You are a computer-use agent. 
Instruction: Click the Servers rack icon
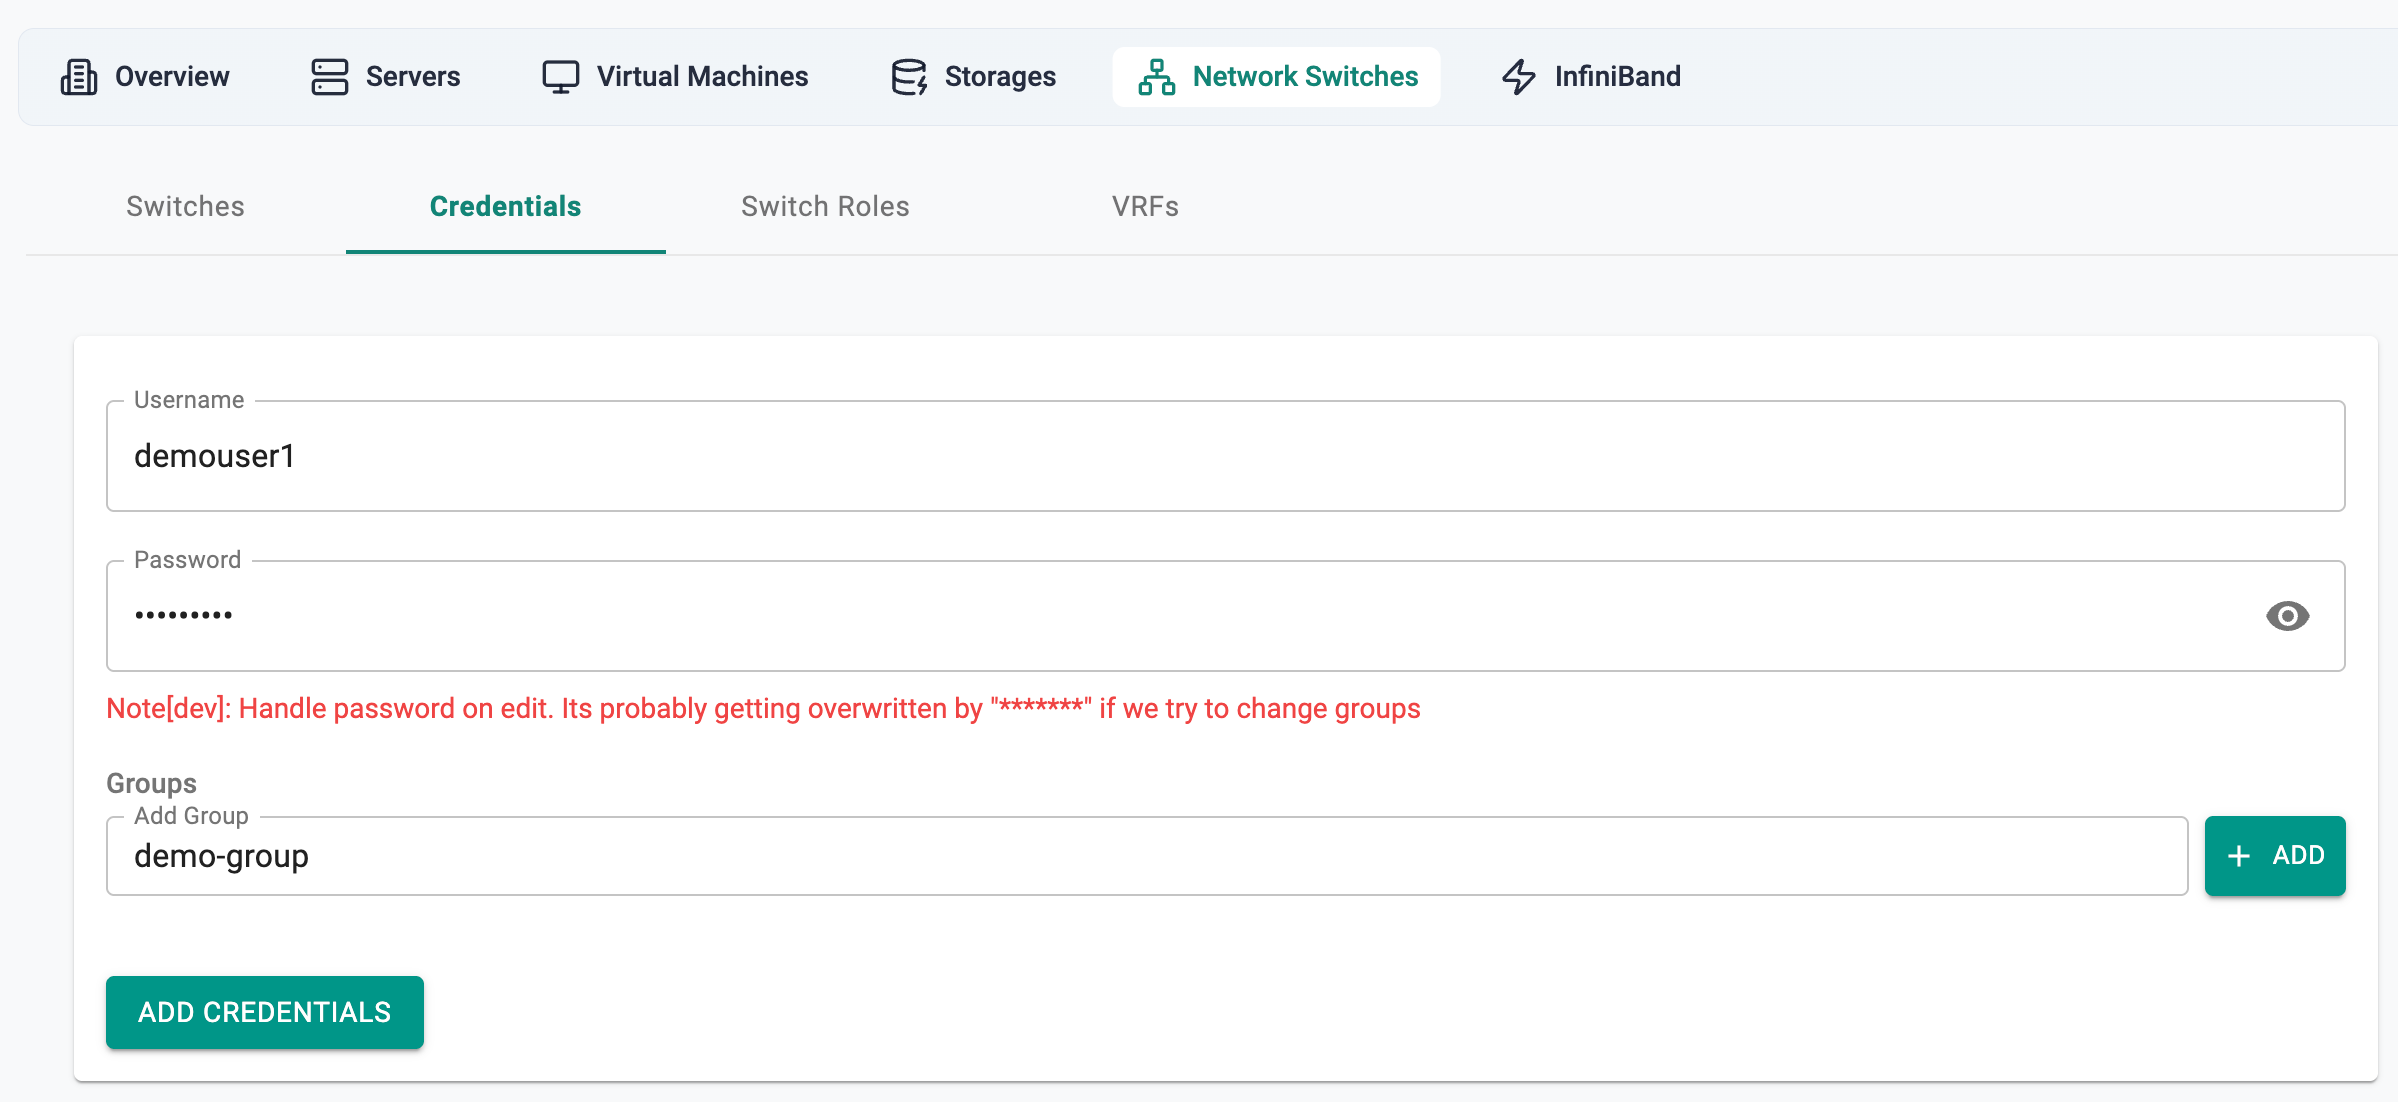coord(329,77)
